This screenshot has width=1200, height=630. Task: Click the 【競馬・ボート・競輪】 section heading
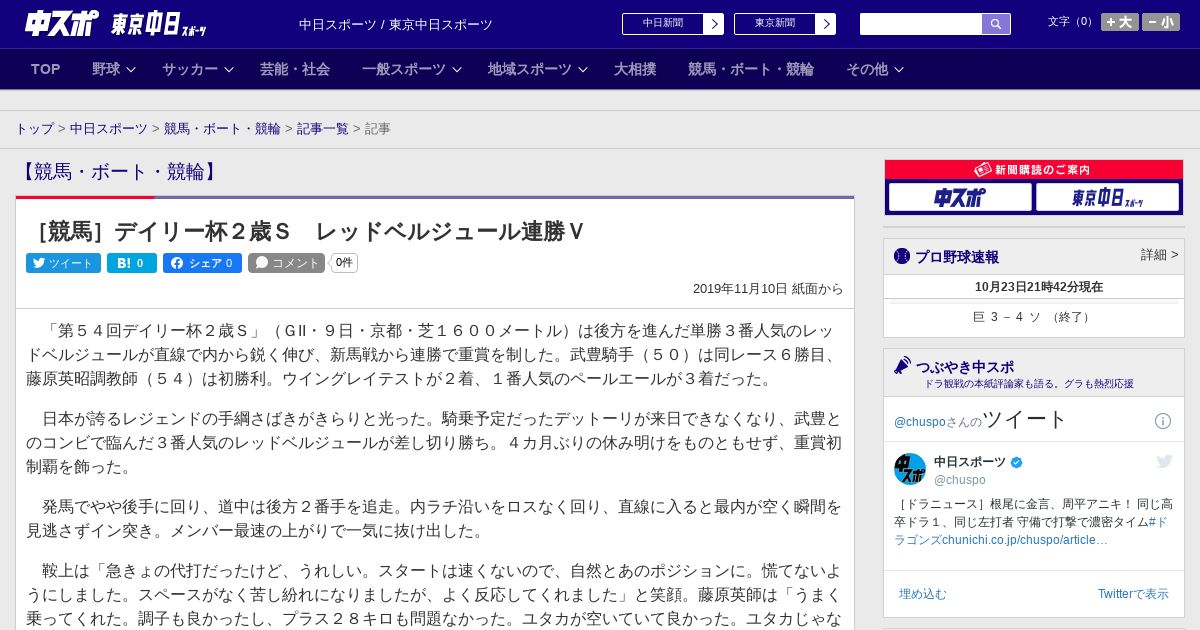[119, 172]
